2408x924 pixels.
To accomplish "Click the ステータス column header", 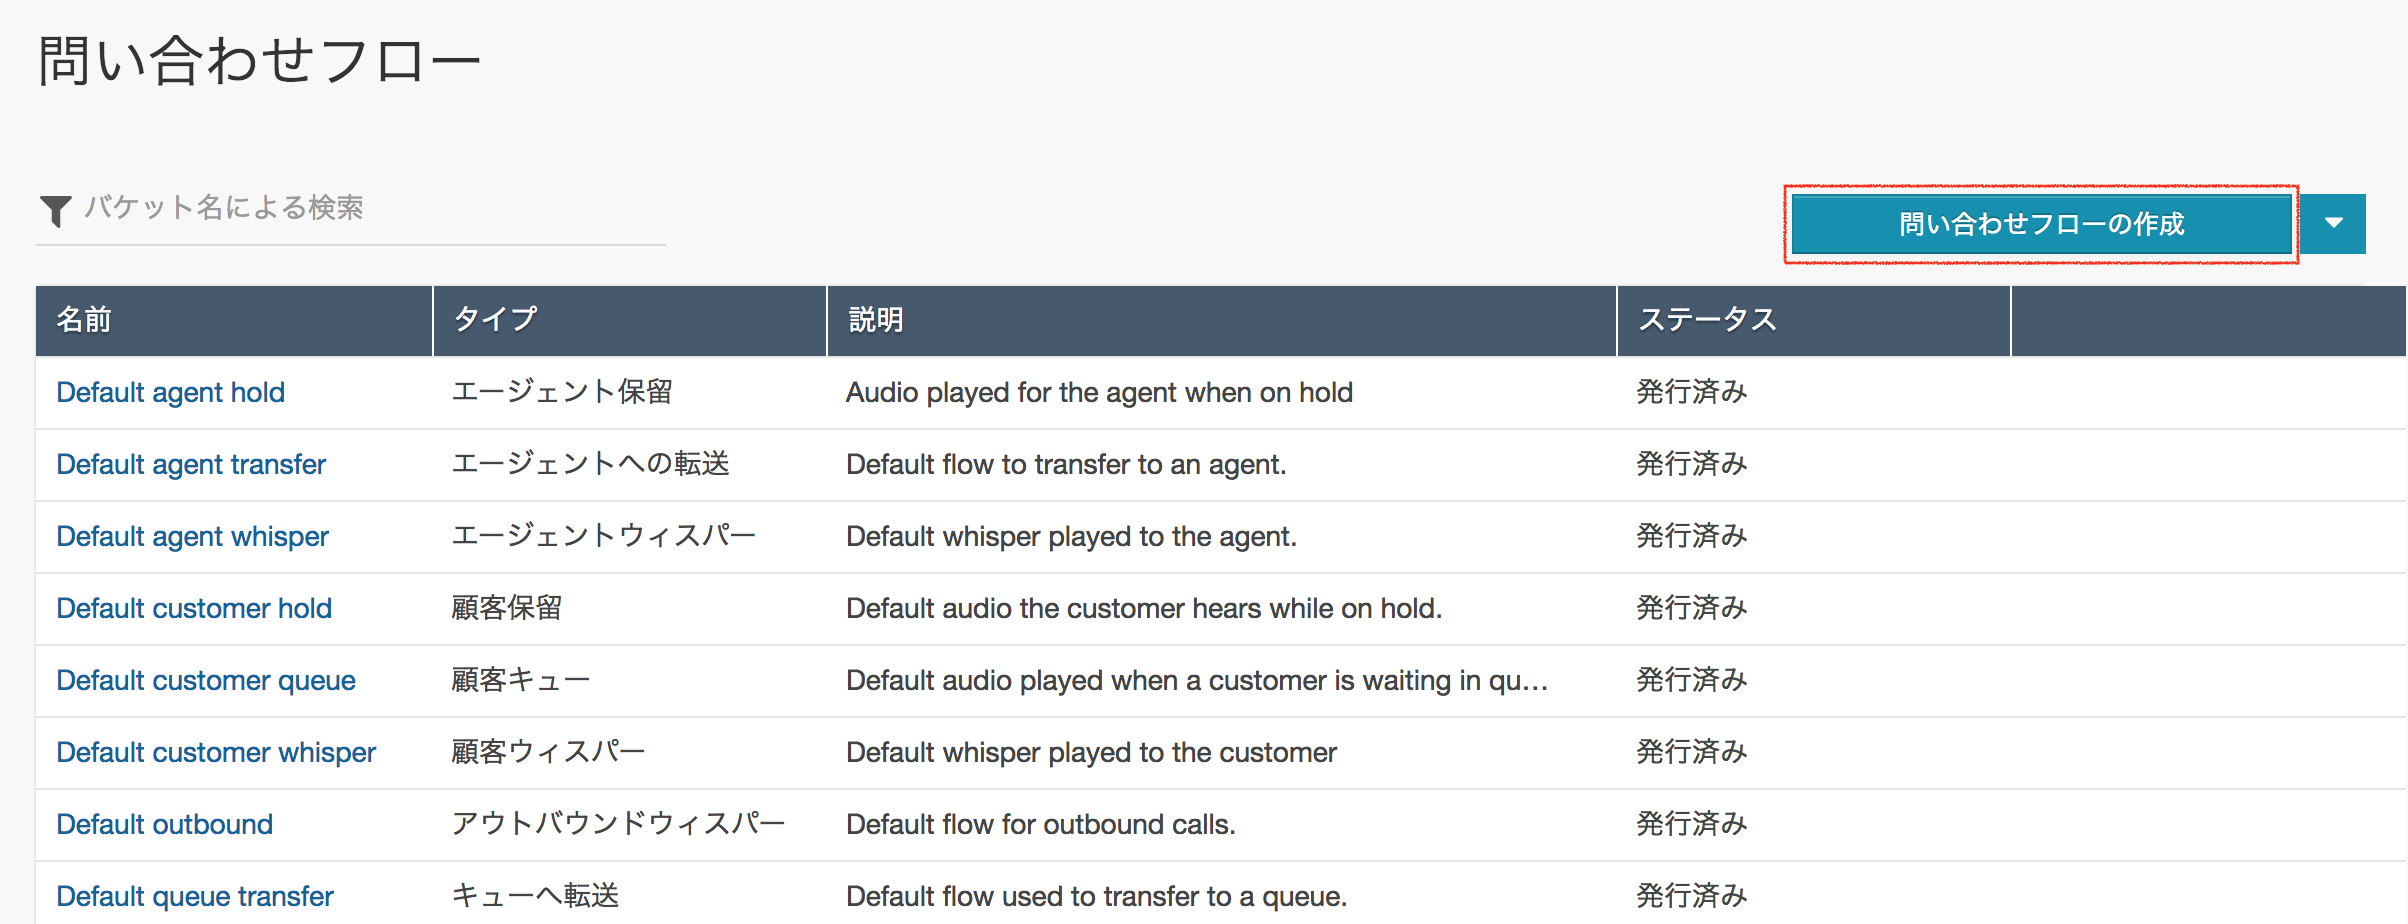I will [x=1707, y=320].
